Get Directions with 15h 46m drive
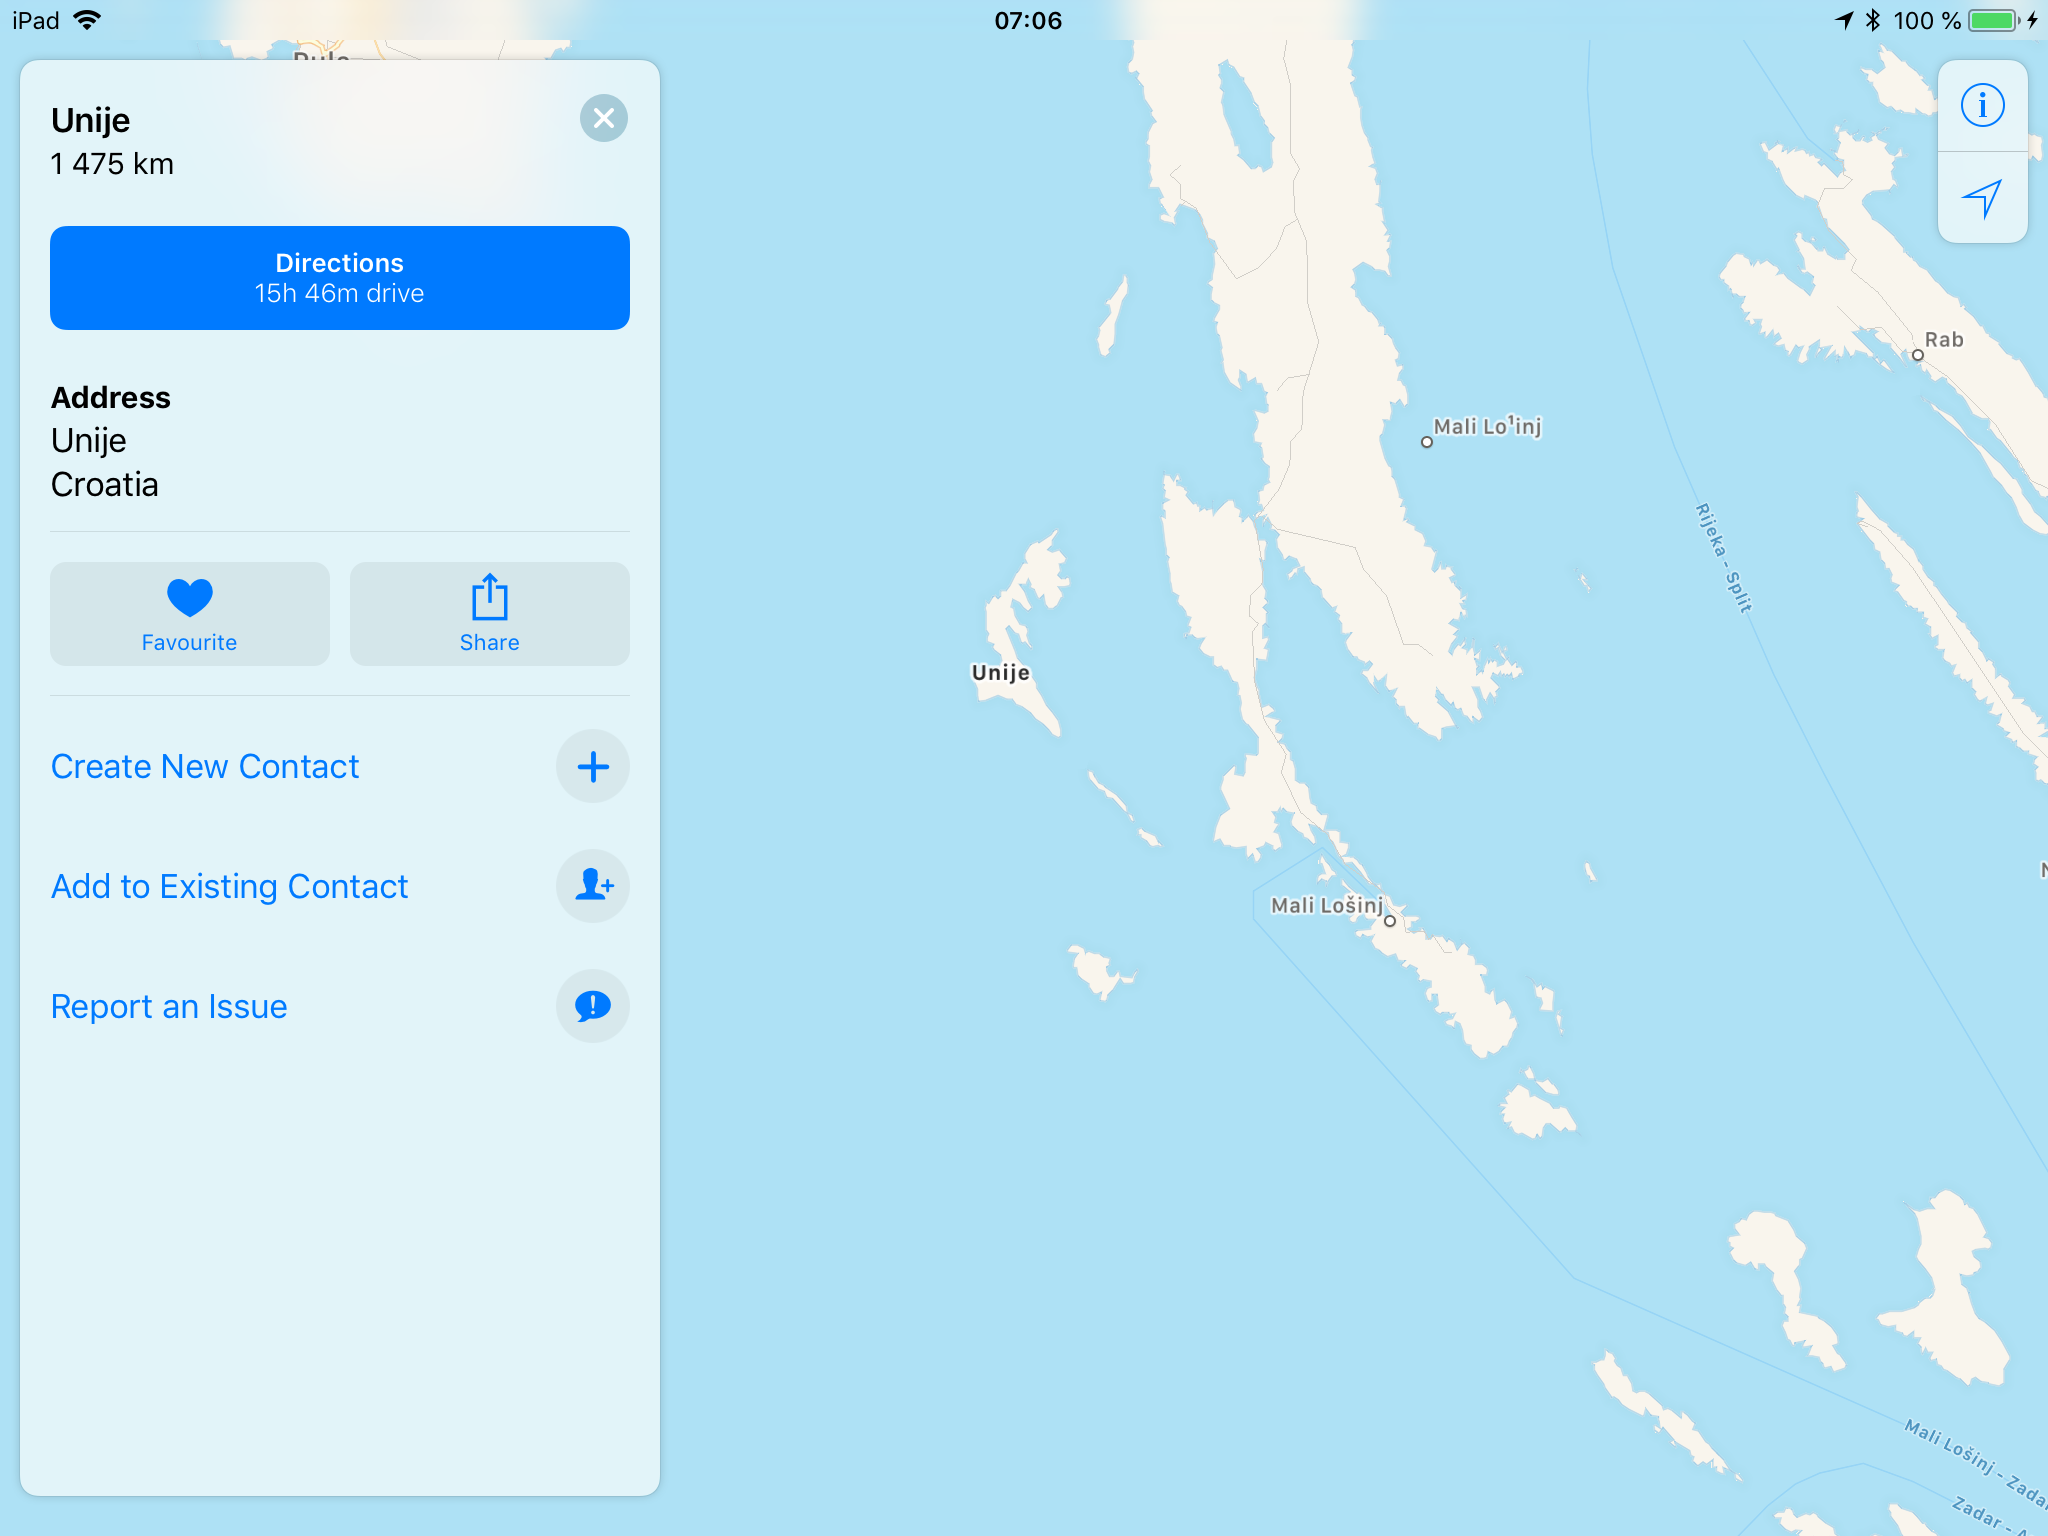 tap(340, 278)
